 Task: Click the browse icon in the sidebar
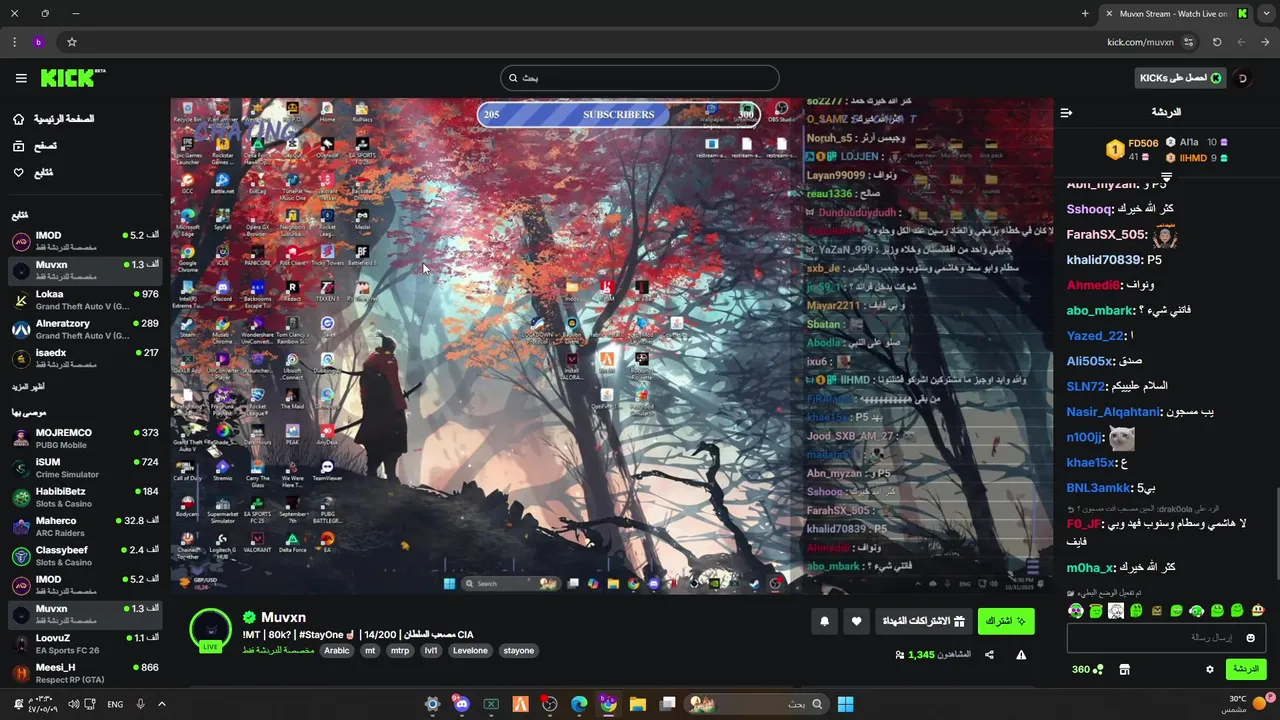pos(19,146)
